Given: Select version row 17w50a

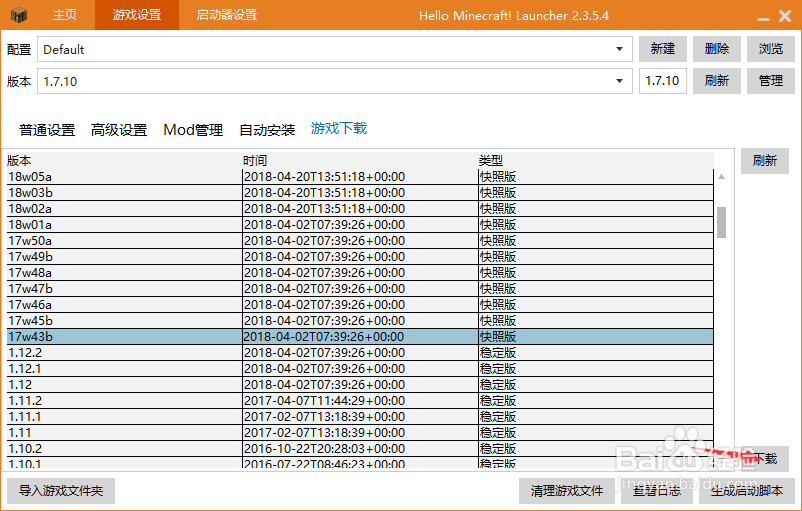Looking at the screenshot, I should coord(360,241).
